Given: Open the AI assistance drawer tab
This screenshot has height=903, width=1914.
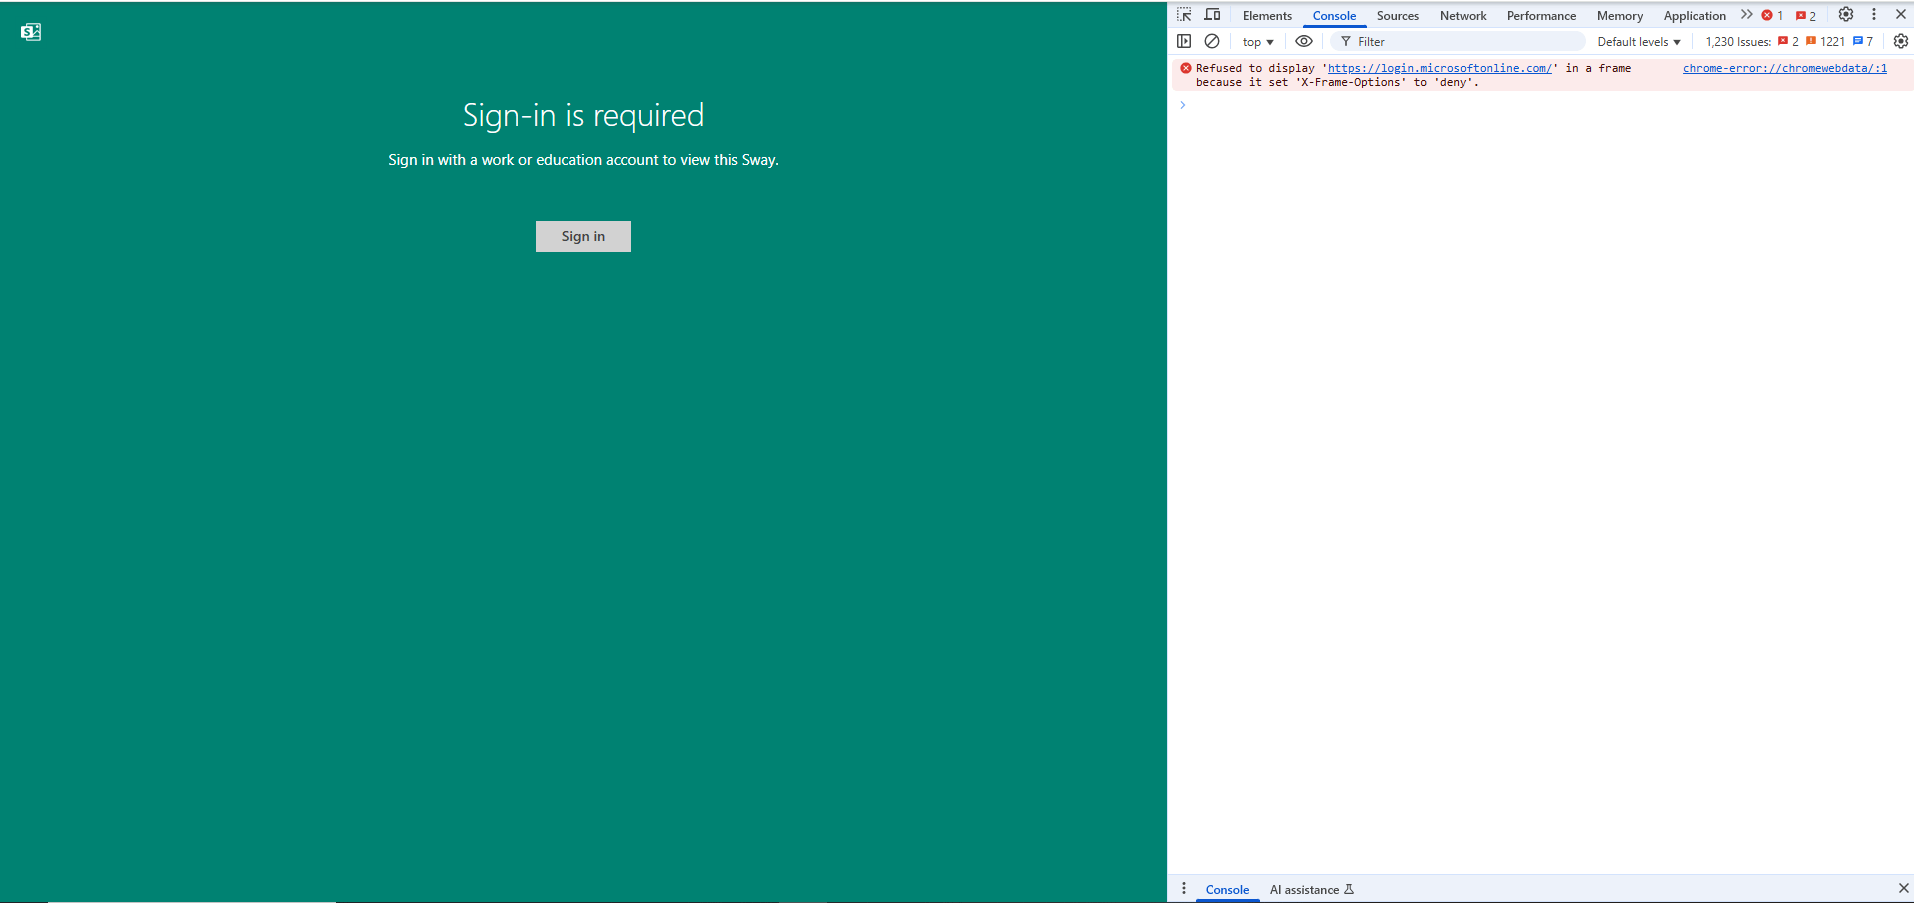Looking at the screenshot, I should (x=1311, y=889).
